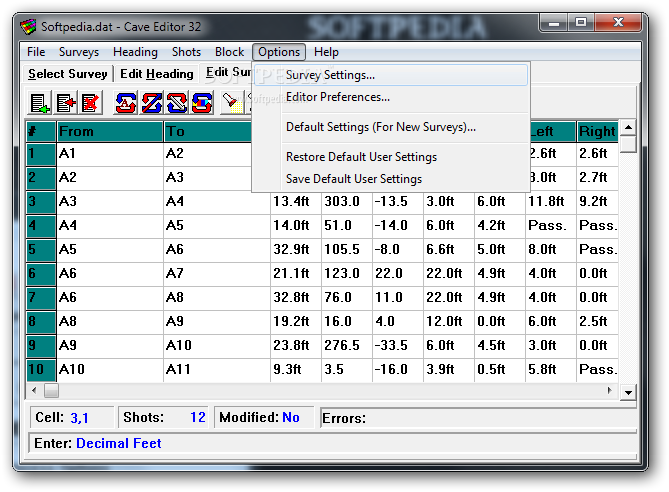Click the rotate-arrows icon with colored blocks
The image size is (669, 492).
(x=202, y=103)
